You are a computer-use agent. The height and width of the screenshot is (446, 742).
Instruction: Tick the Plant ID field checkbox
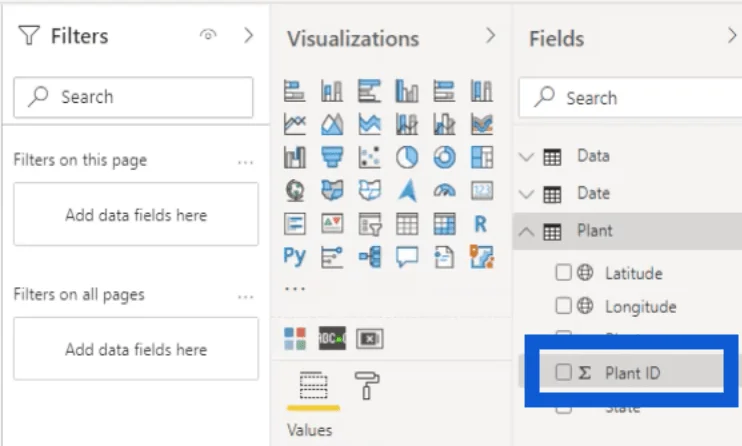click(563, 373)
